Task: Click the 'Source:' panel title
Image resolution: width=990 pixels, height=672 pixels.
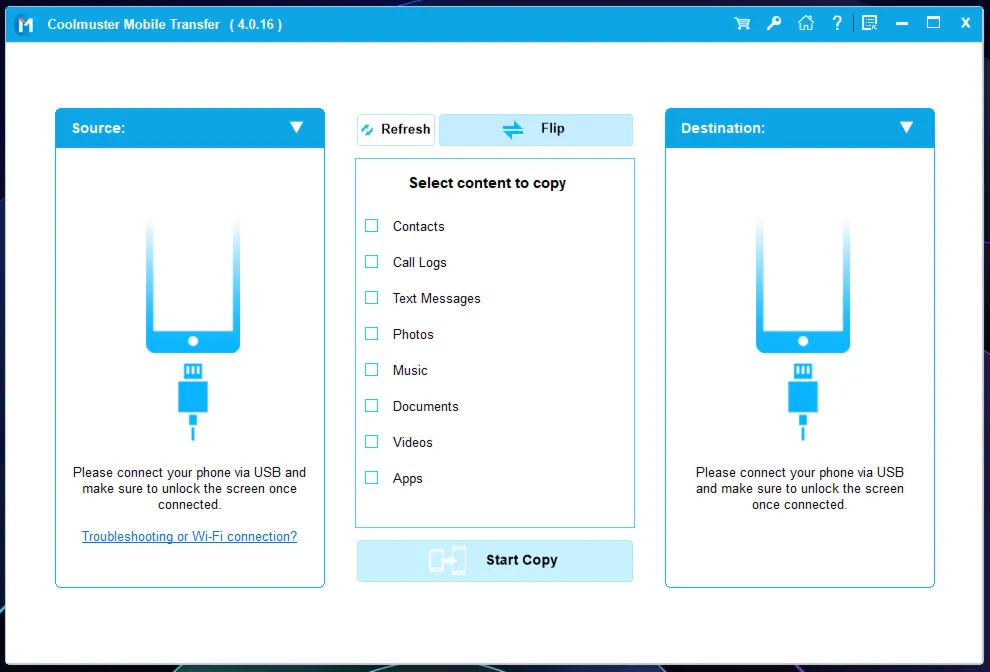Action: (x=98, y=128)
